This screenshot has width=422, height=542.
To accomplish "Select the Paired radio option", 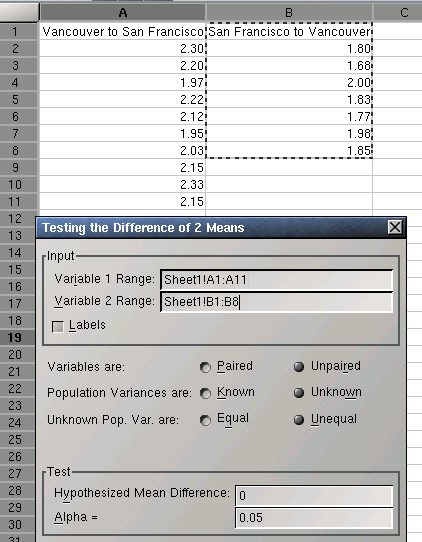I will (205, 367).
